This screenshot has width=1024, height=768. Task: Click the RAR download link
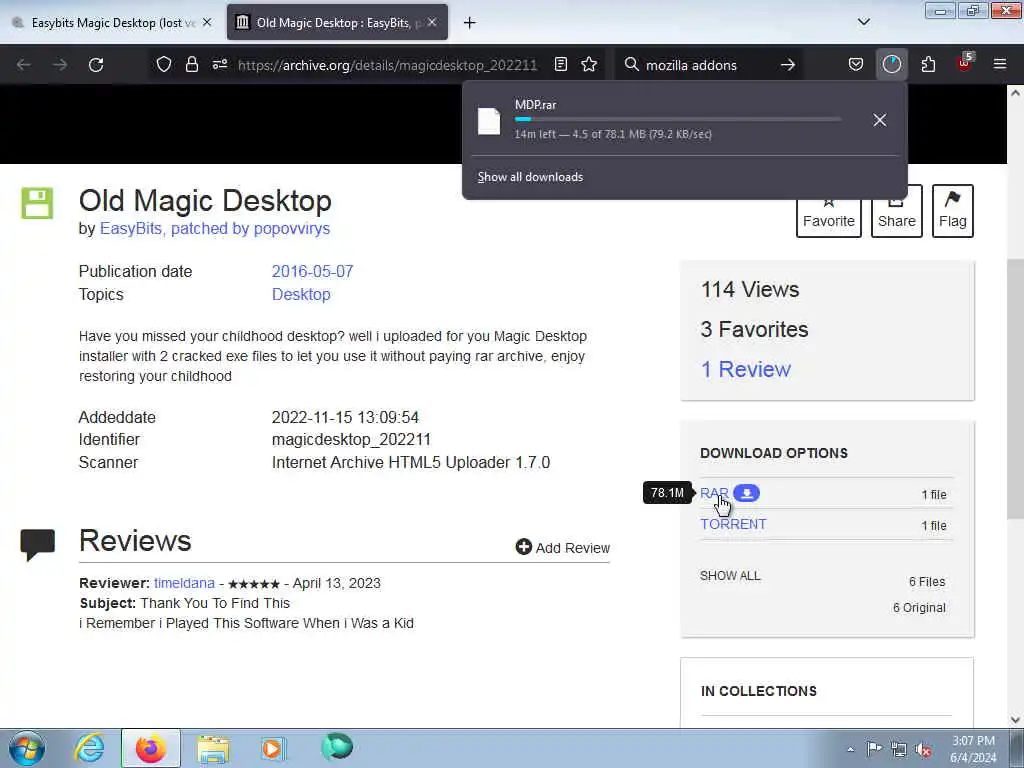(714, 493)
